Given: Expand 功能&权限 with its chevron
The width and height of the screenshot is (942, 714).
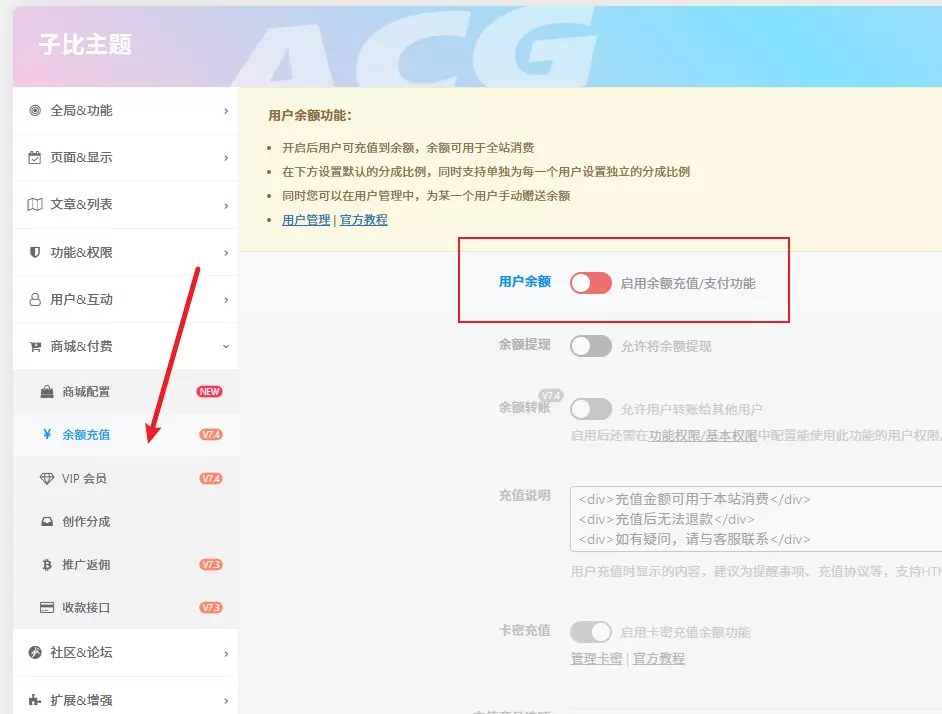Looking at the screenshot, I should tap(226, 252).
